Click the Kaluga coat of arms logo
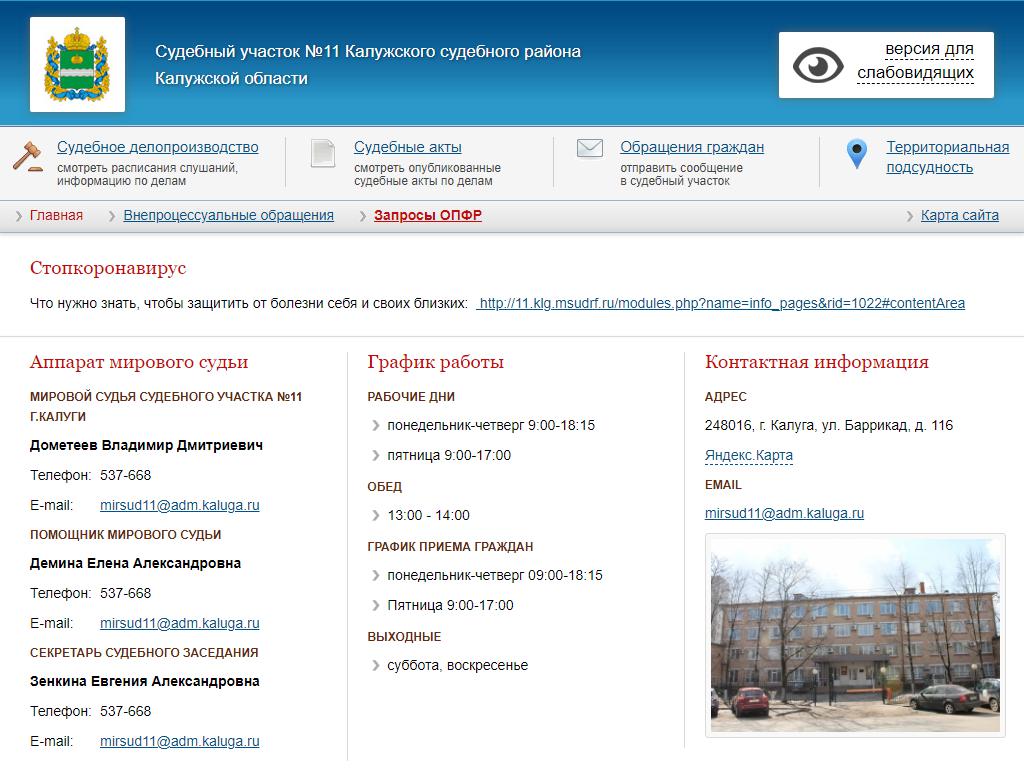This screenshot has height=768, width=1024. tap(77, 65)
